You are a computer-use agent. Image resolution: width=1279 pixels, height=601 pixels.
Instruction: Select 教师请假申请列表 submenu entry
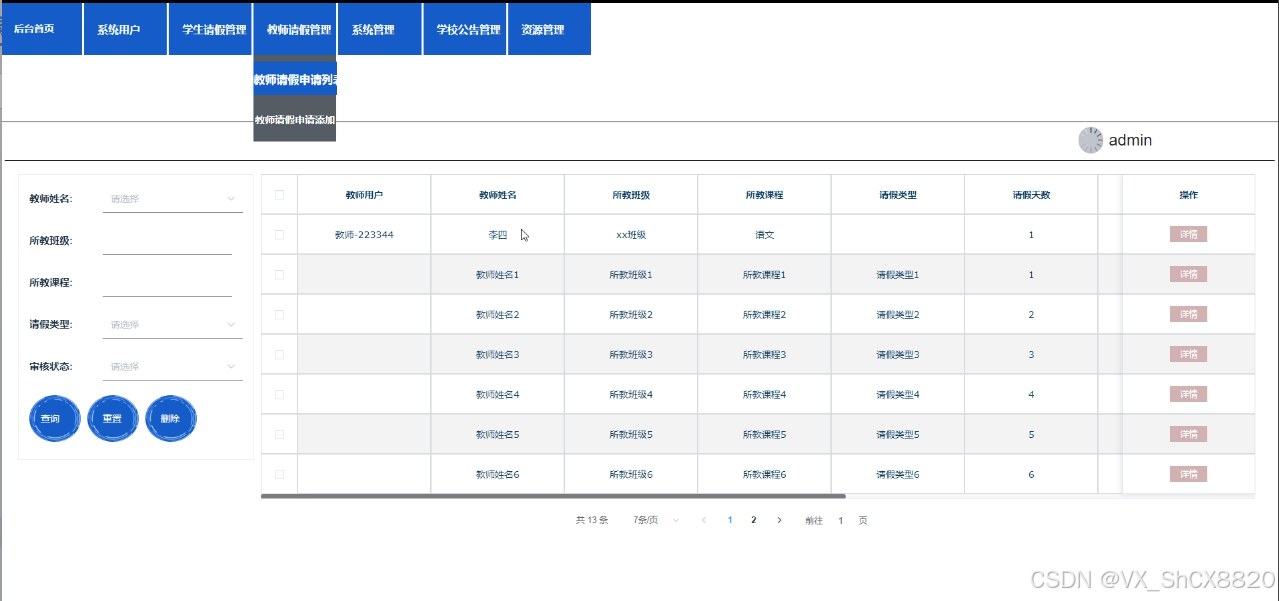[295, 79]
